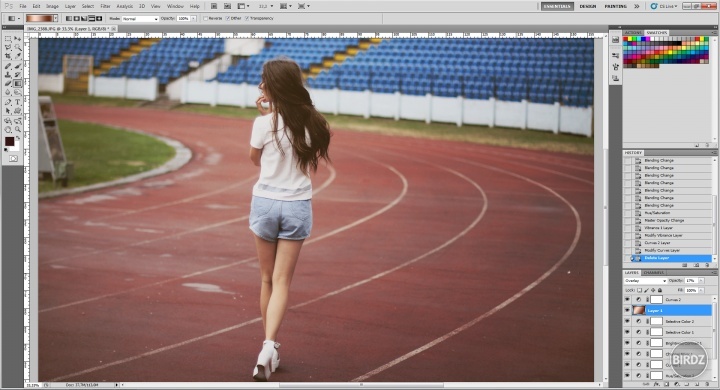720x390 pixels.
Task: Select the Brush tool
Action: (17, 66)
